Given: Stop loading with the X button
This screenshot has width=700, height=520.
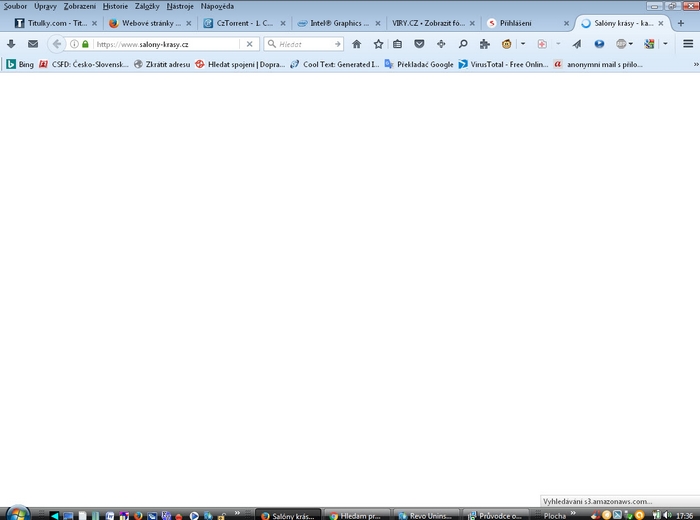Looking at the screenshot, I should coord(249,44).
